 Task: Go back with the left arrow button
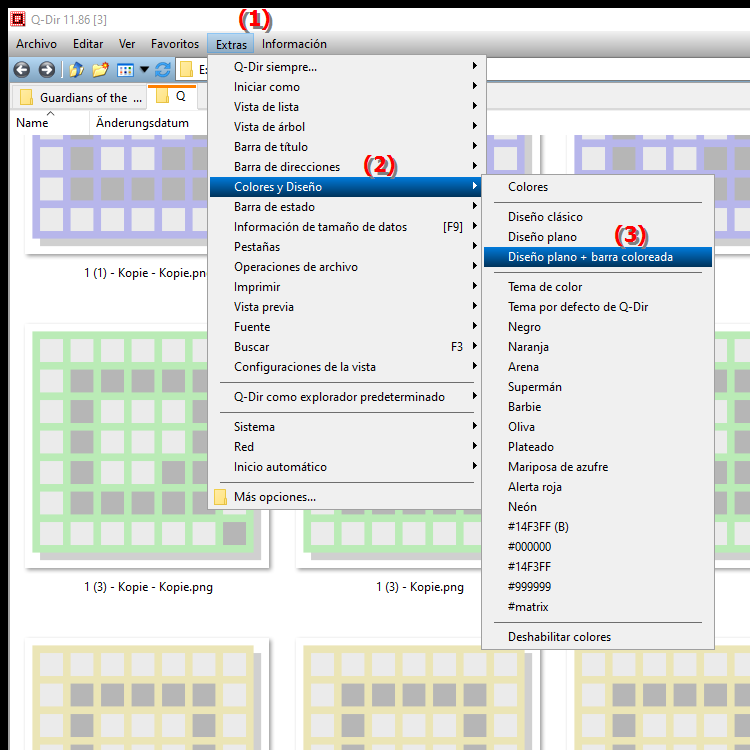pos(22,70)
